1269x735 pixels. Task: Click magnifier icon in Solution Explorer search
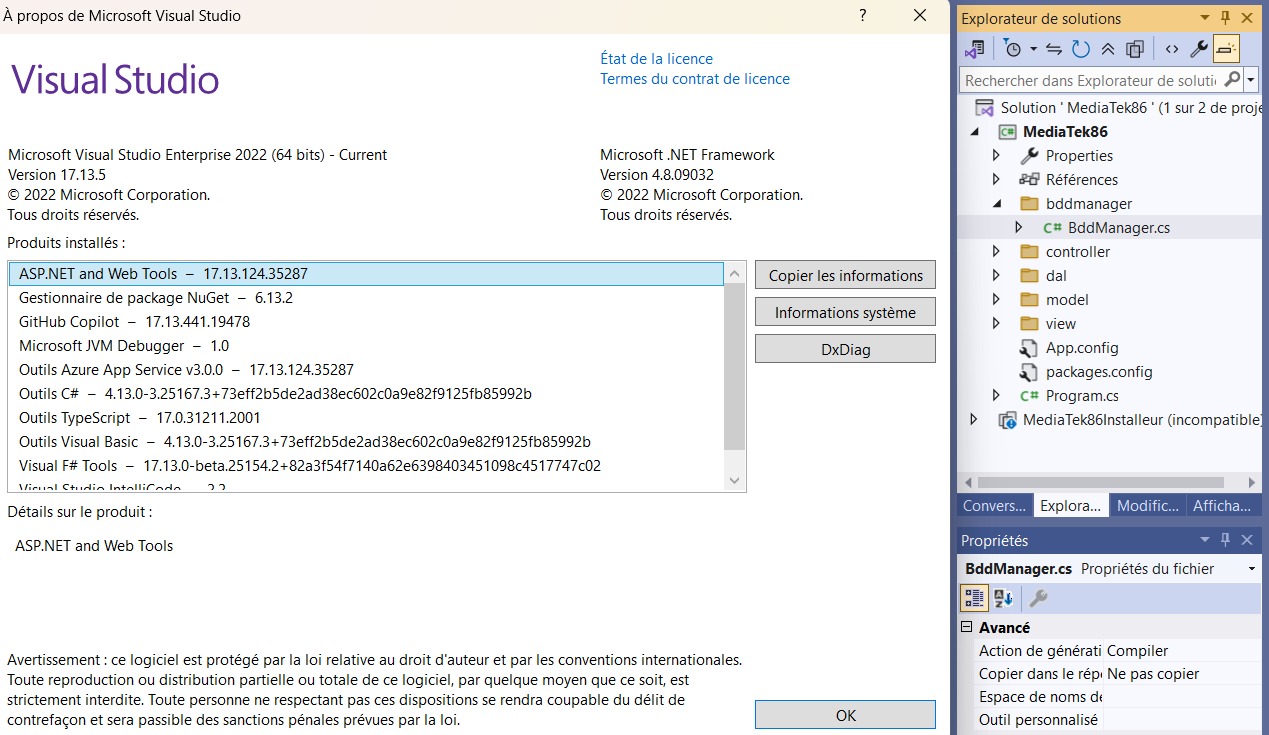(x=1232, y=79)
